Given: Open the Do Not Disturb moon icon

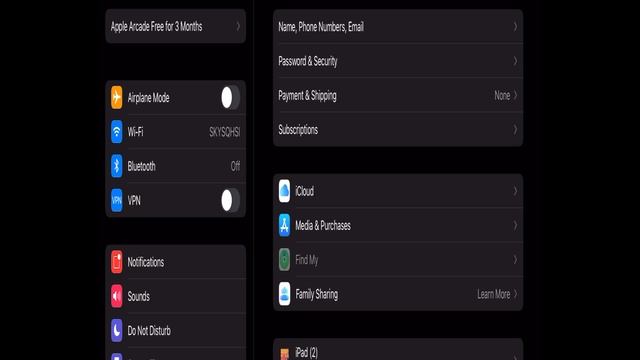Looking at the screenshot, I should [116, 330].
